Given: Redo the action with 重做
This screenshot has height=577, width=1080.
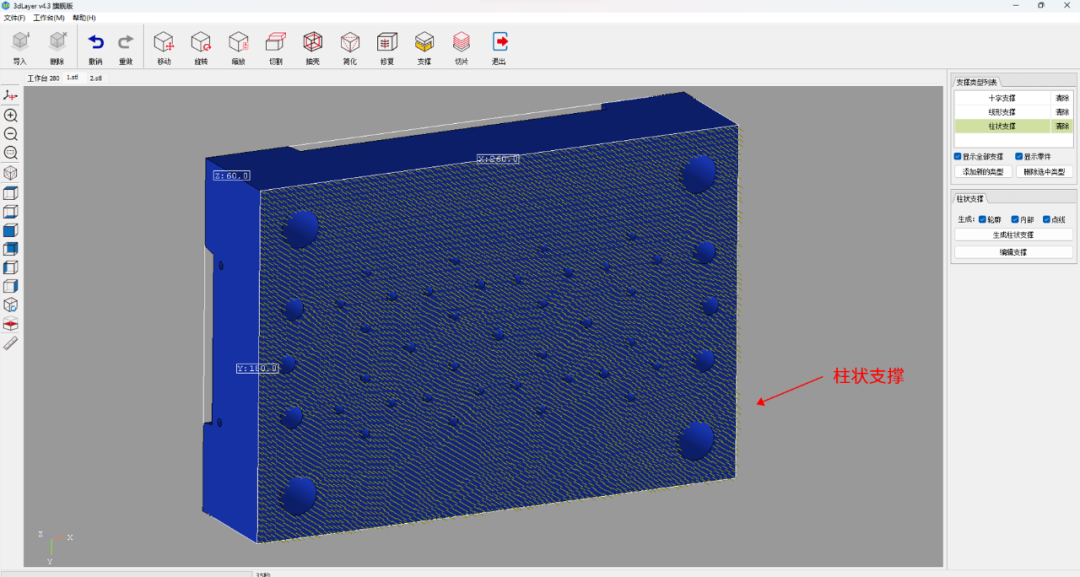Looking at the screenshot, I should (125, 43).
